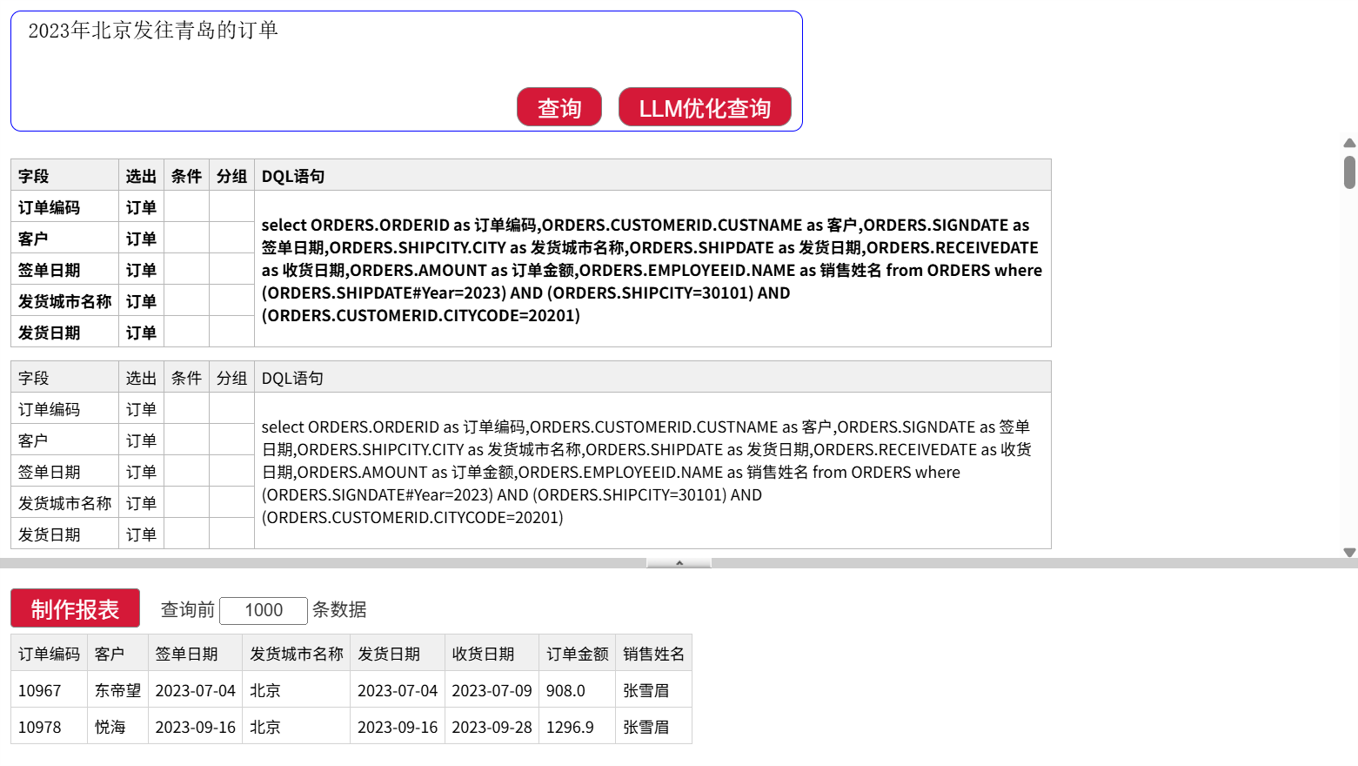The image size is (1358, 766).
Task: Click the vertical scrollbar thumb
Action: [1349, 172]
